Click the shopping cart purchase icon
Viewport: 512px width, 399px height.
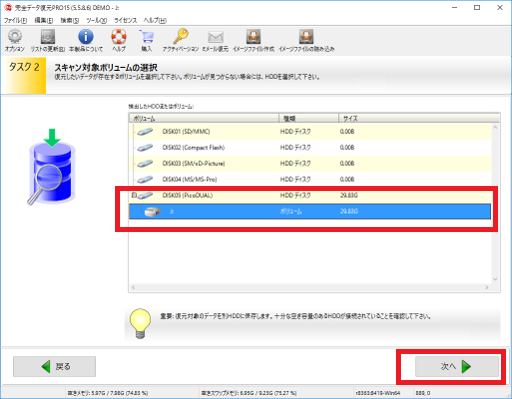click(146, 37)
